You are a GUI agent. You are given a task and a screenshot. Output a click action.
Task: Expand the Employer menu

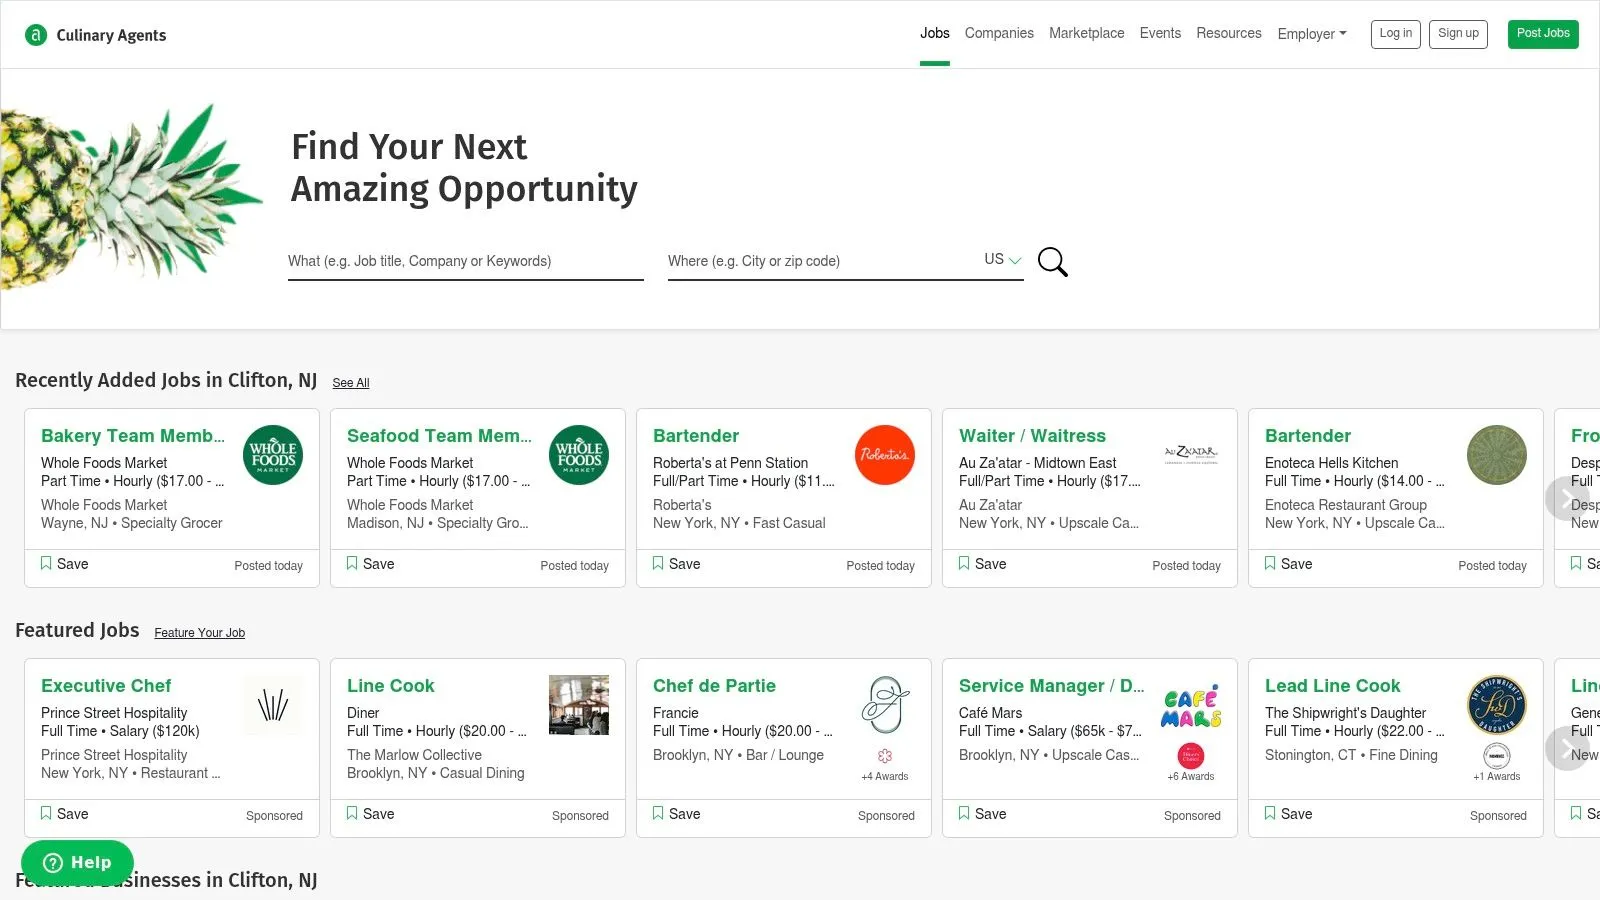coord(1312,34)
